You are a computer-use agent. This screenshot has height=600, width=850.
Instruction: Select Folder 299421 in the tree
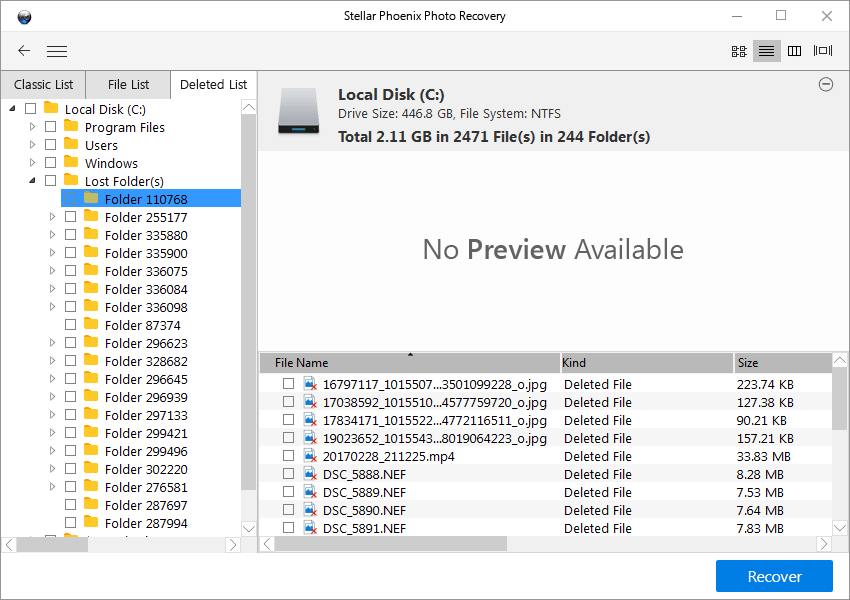(x=146, y=433)
